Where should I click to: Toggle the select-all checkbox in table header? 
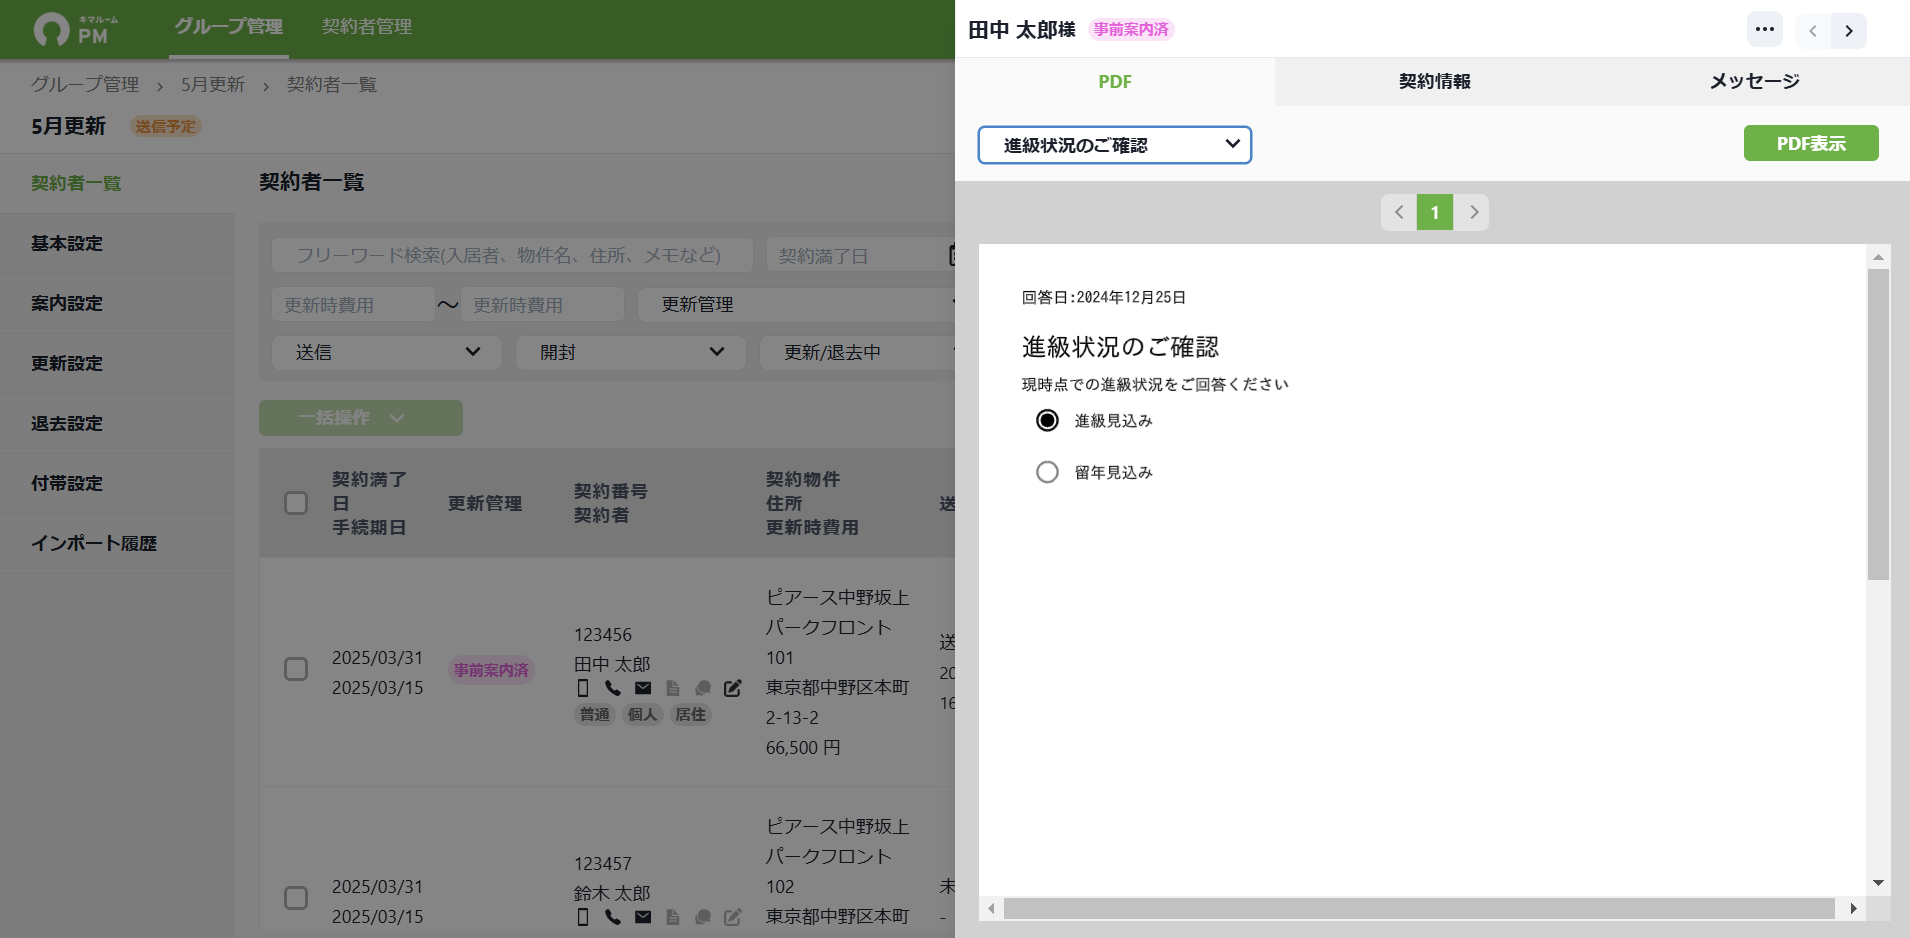point(296,503)
